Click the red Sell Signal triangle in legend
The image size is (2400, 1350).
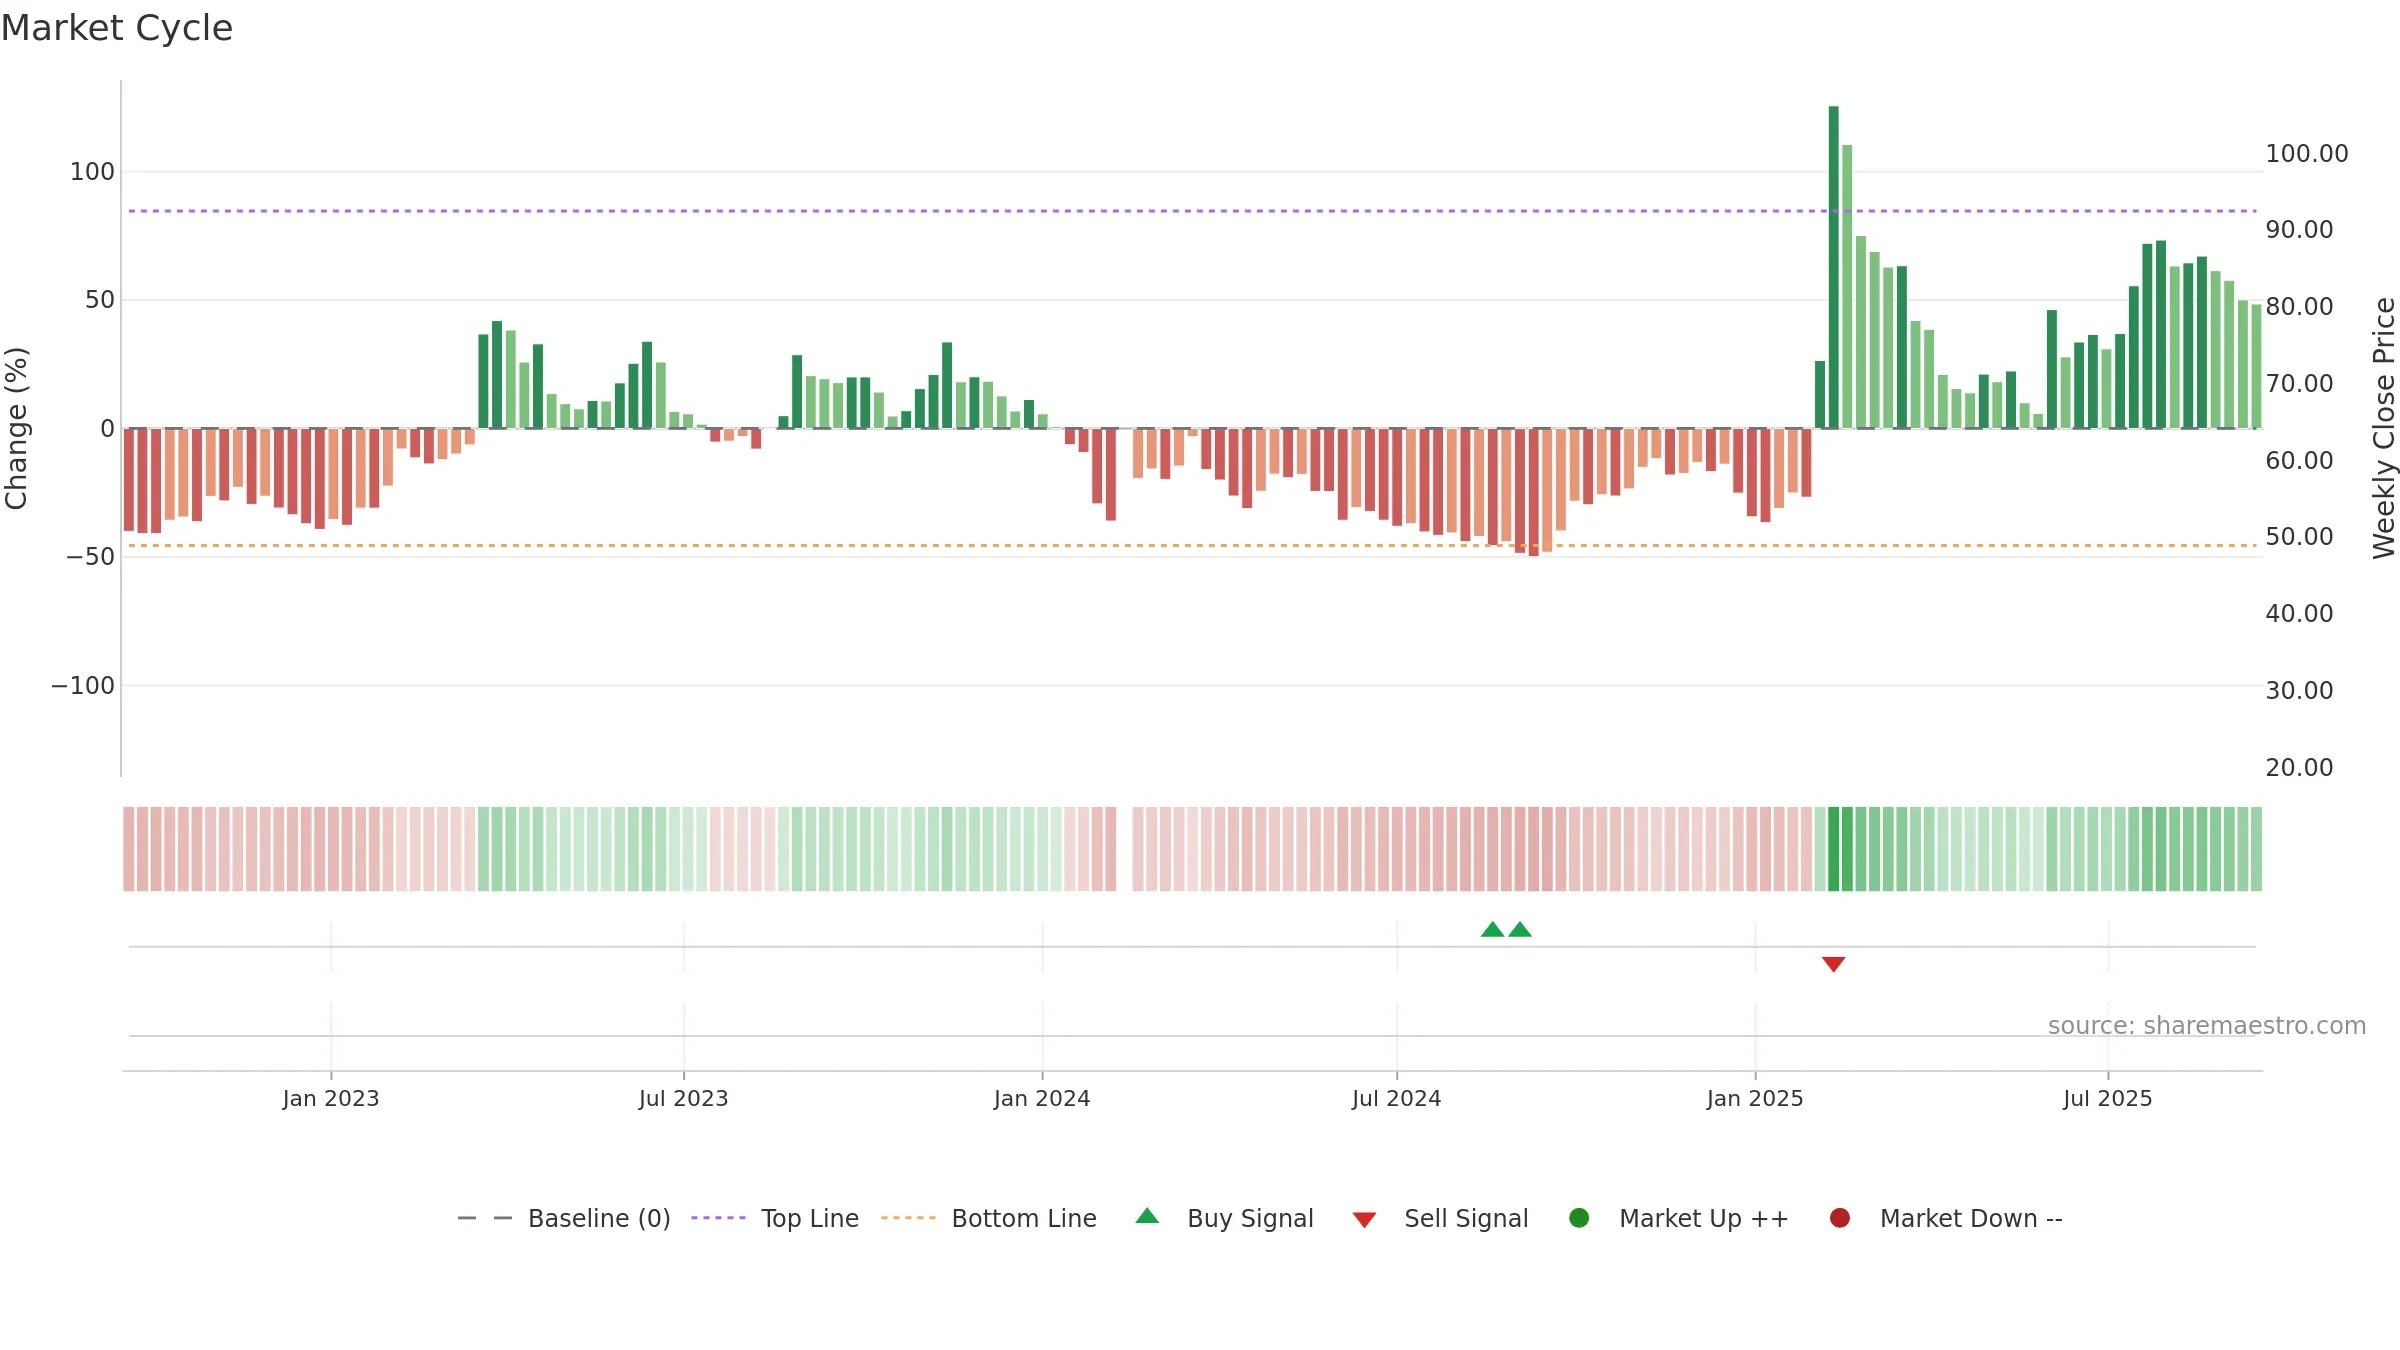pos(1364,1220)
